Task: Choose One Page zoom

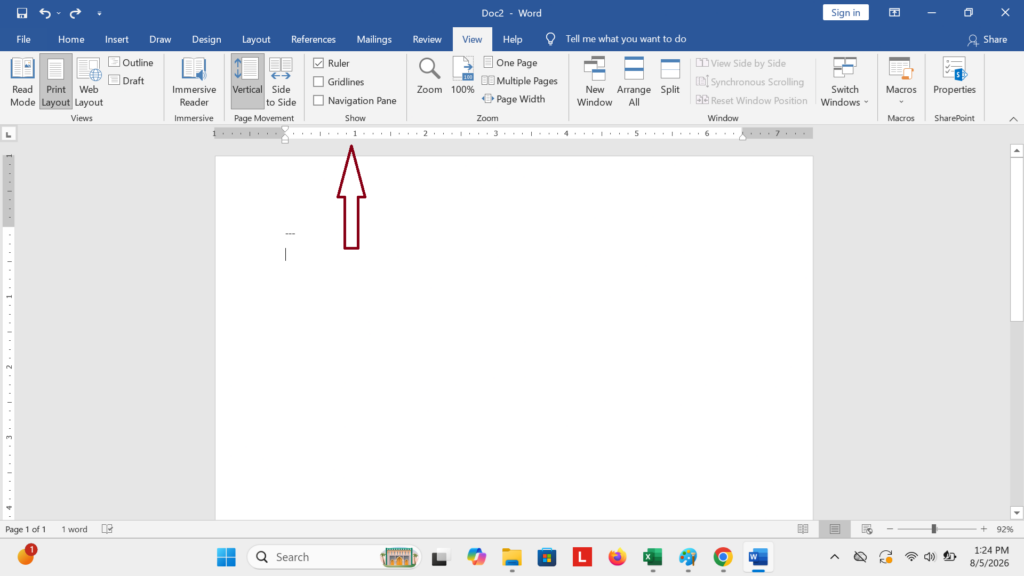Action: [510, 63]
